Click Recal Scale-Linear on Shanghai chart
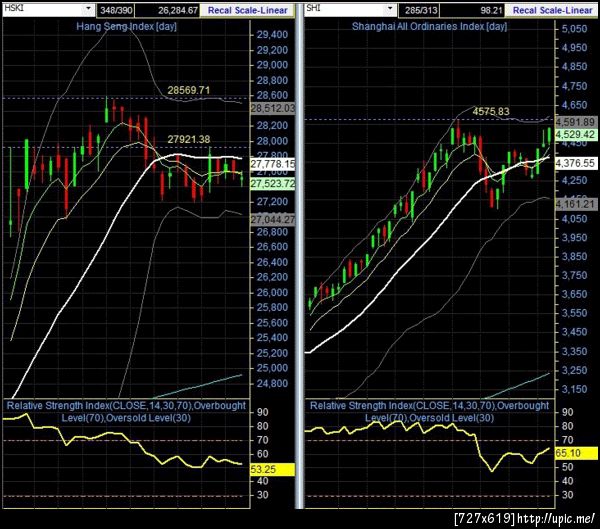The height and width of the screenshot is (529, 600). 552,10
